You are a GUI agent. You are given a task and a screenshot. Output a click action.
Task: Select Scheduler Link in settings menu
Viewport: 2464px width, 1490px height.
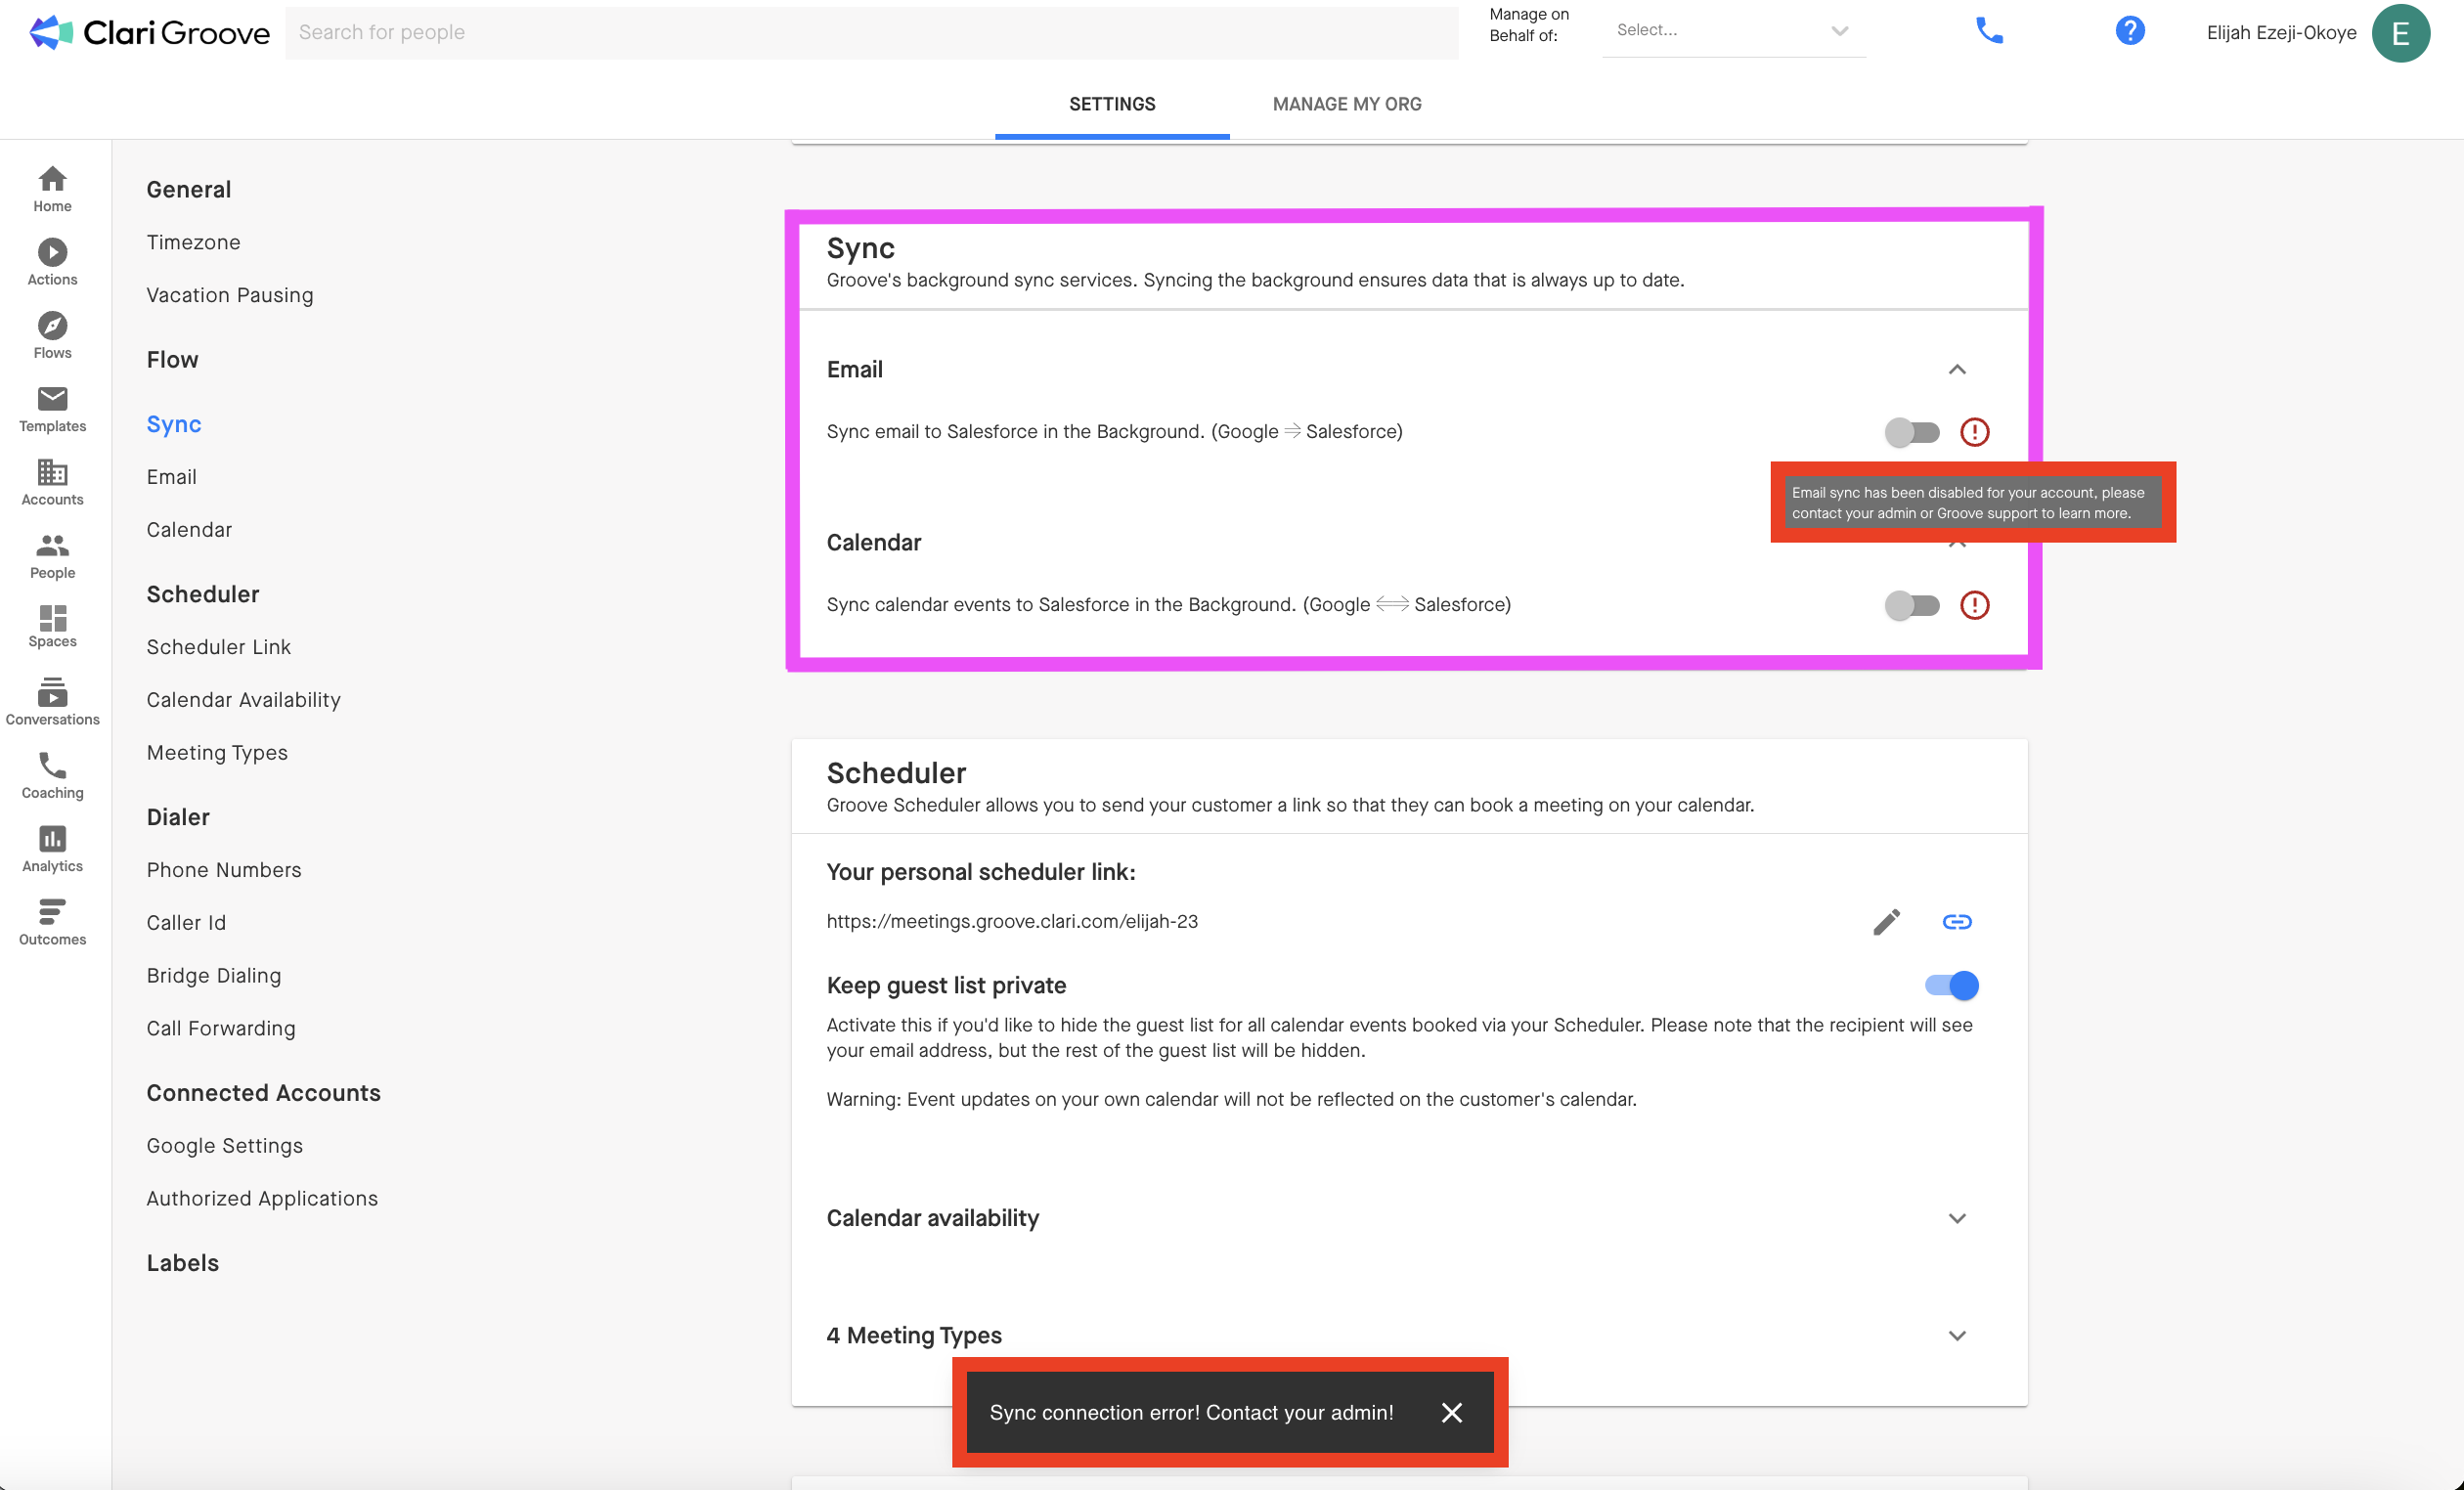pos(218,647)
